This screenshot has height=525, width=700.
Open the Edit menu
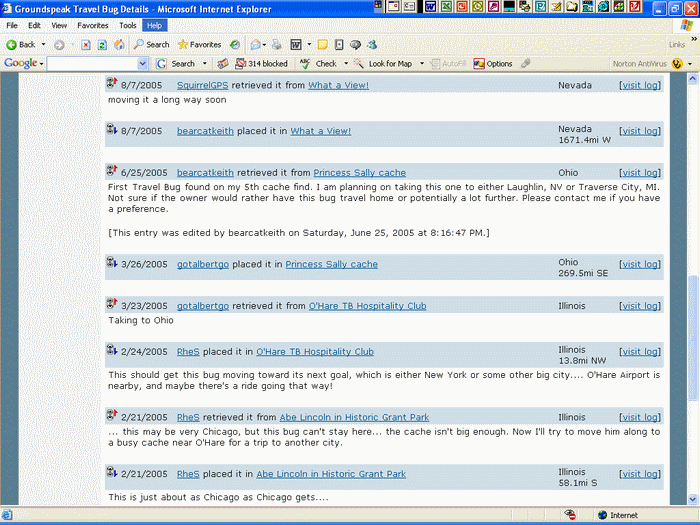pyautogui.click(x=34, y=25)
